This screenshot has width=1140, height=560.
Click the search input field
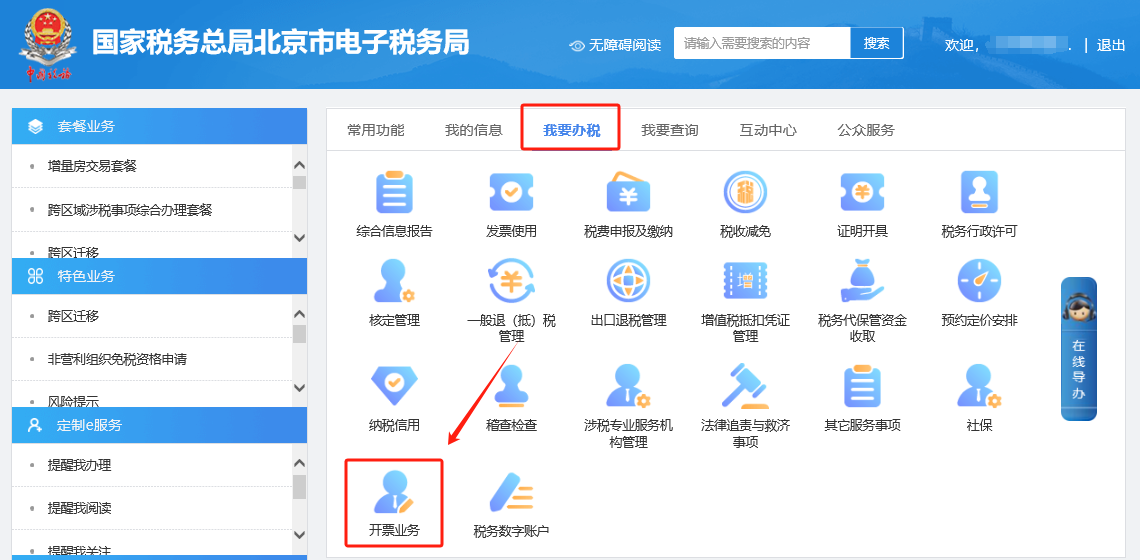click(x=762, y=43)
